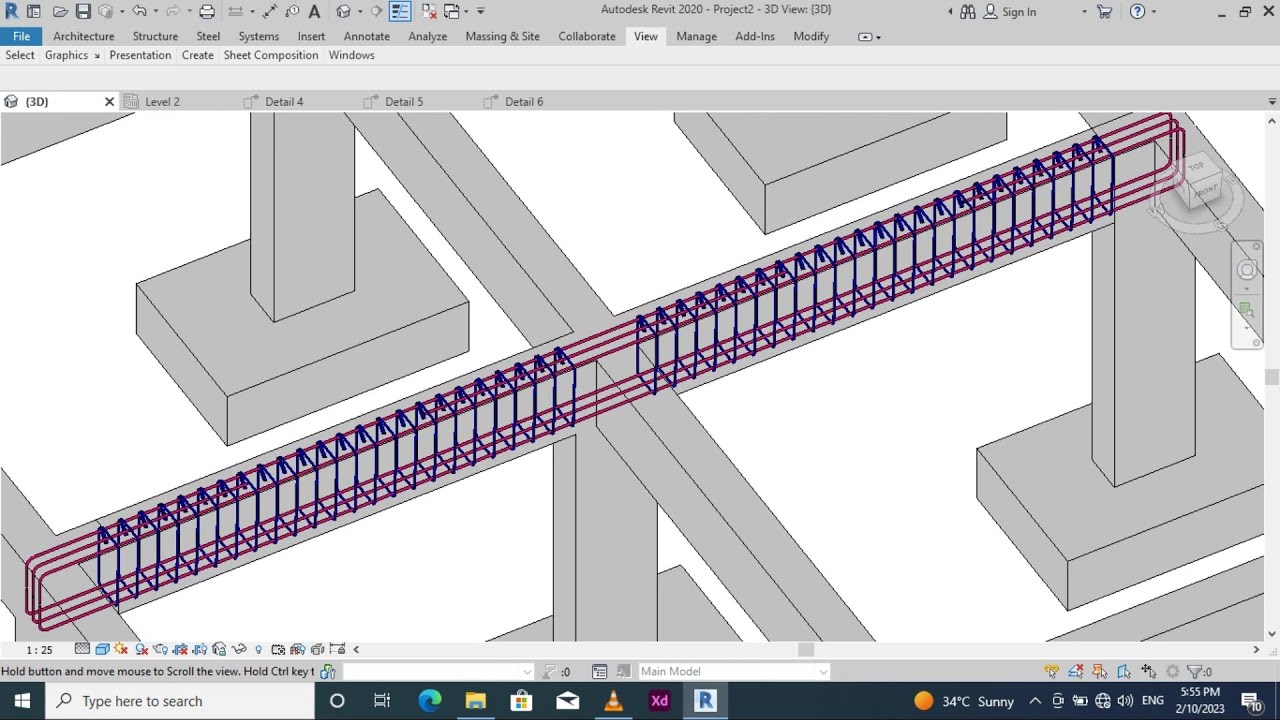This screenshot has height=720, width=1280.
Task: Close the {3D} view tab
Action: click(x=110, y=102)
